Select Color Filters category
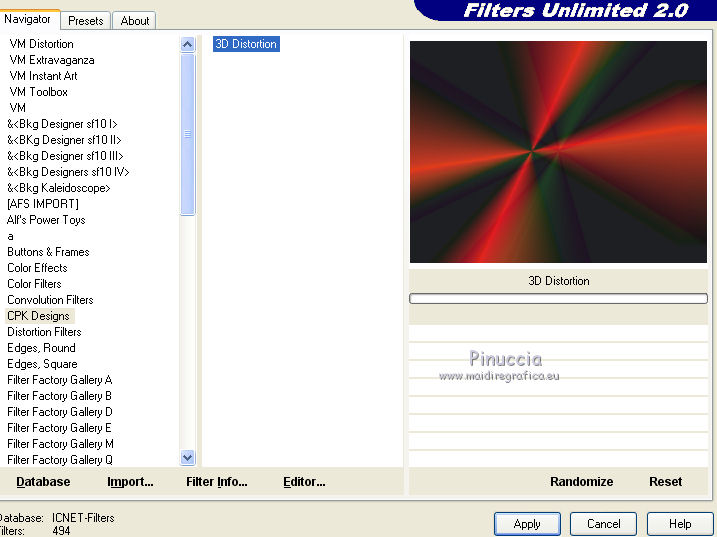The height and width of the screenshot is (537, 717). (34, 284)
